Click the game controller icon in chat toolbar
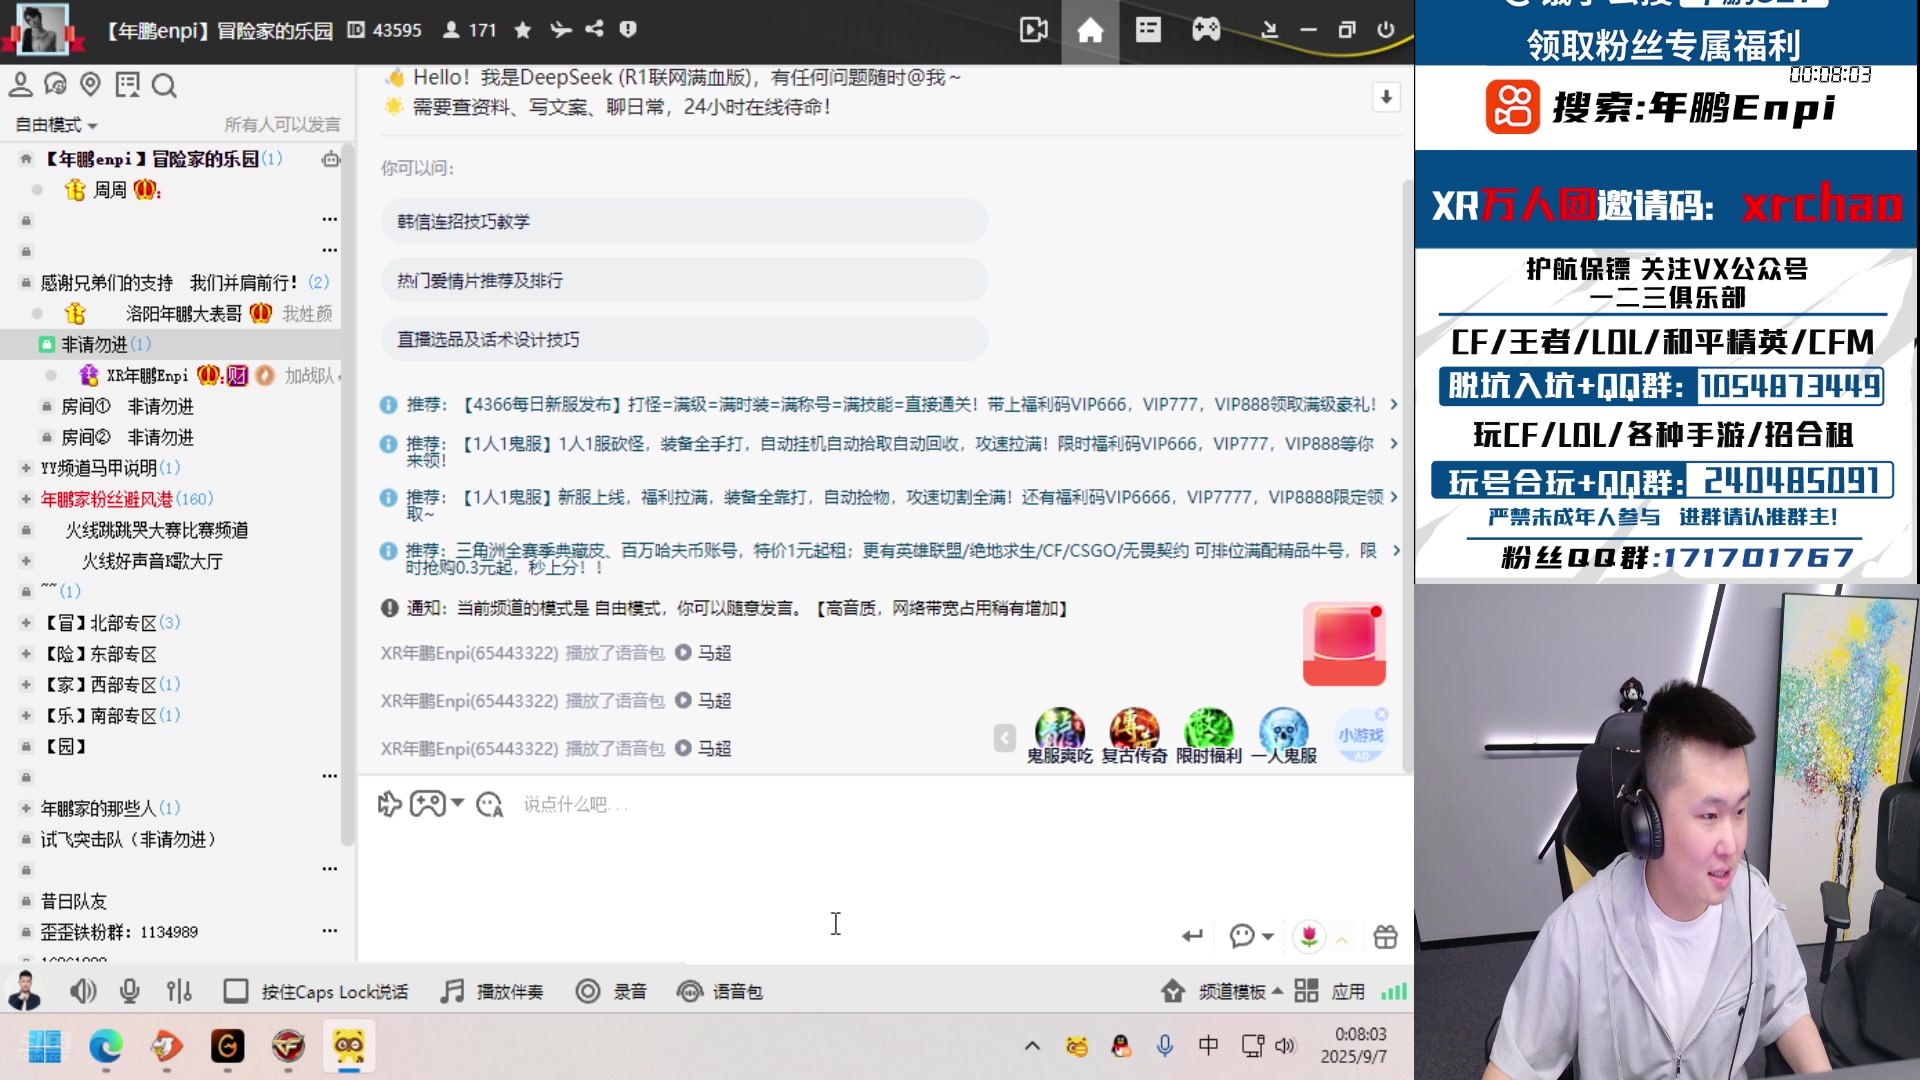1920x1080 pixels. pyautogui.click(x=428, y=804)
